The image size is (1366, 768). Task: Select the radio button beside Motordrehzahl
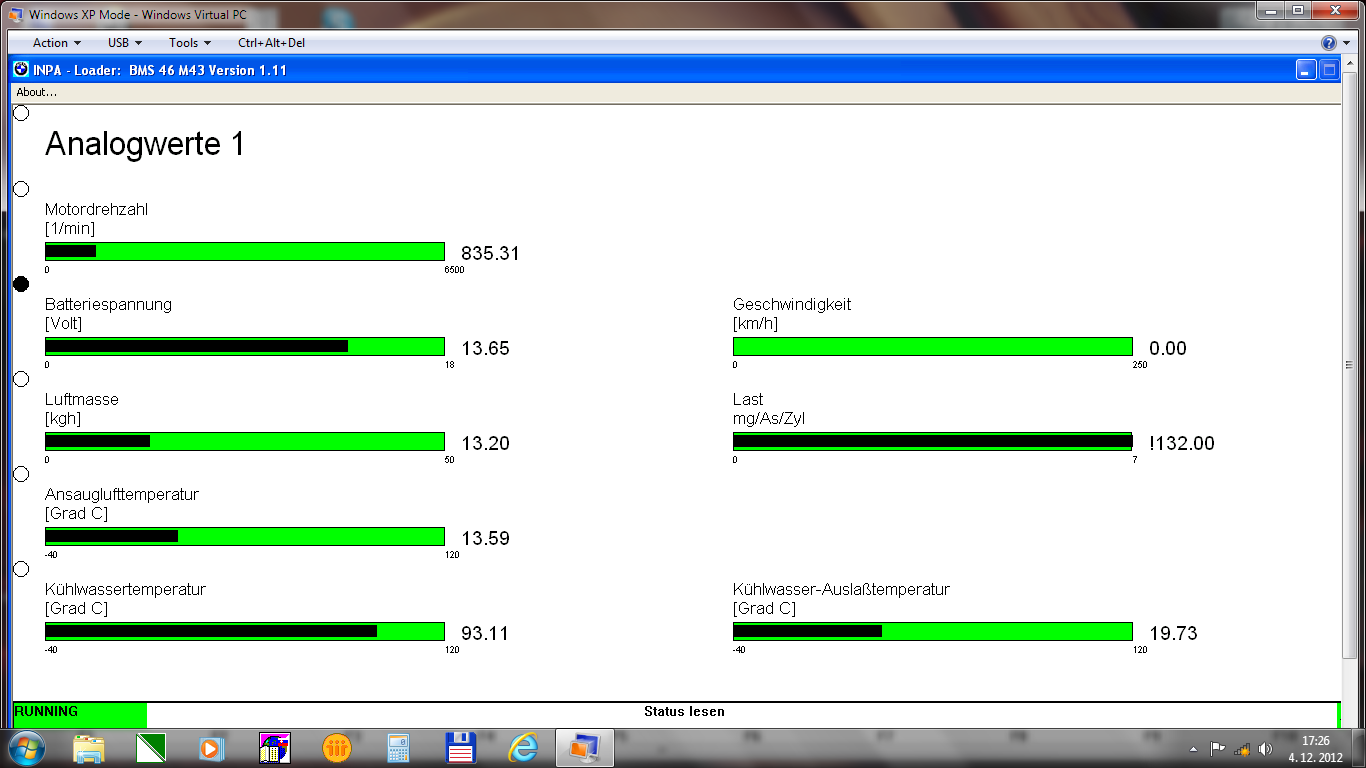tap(21, 189)
